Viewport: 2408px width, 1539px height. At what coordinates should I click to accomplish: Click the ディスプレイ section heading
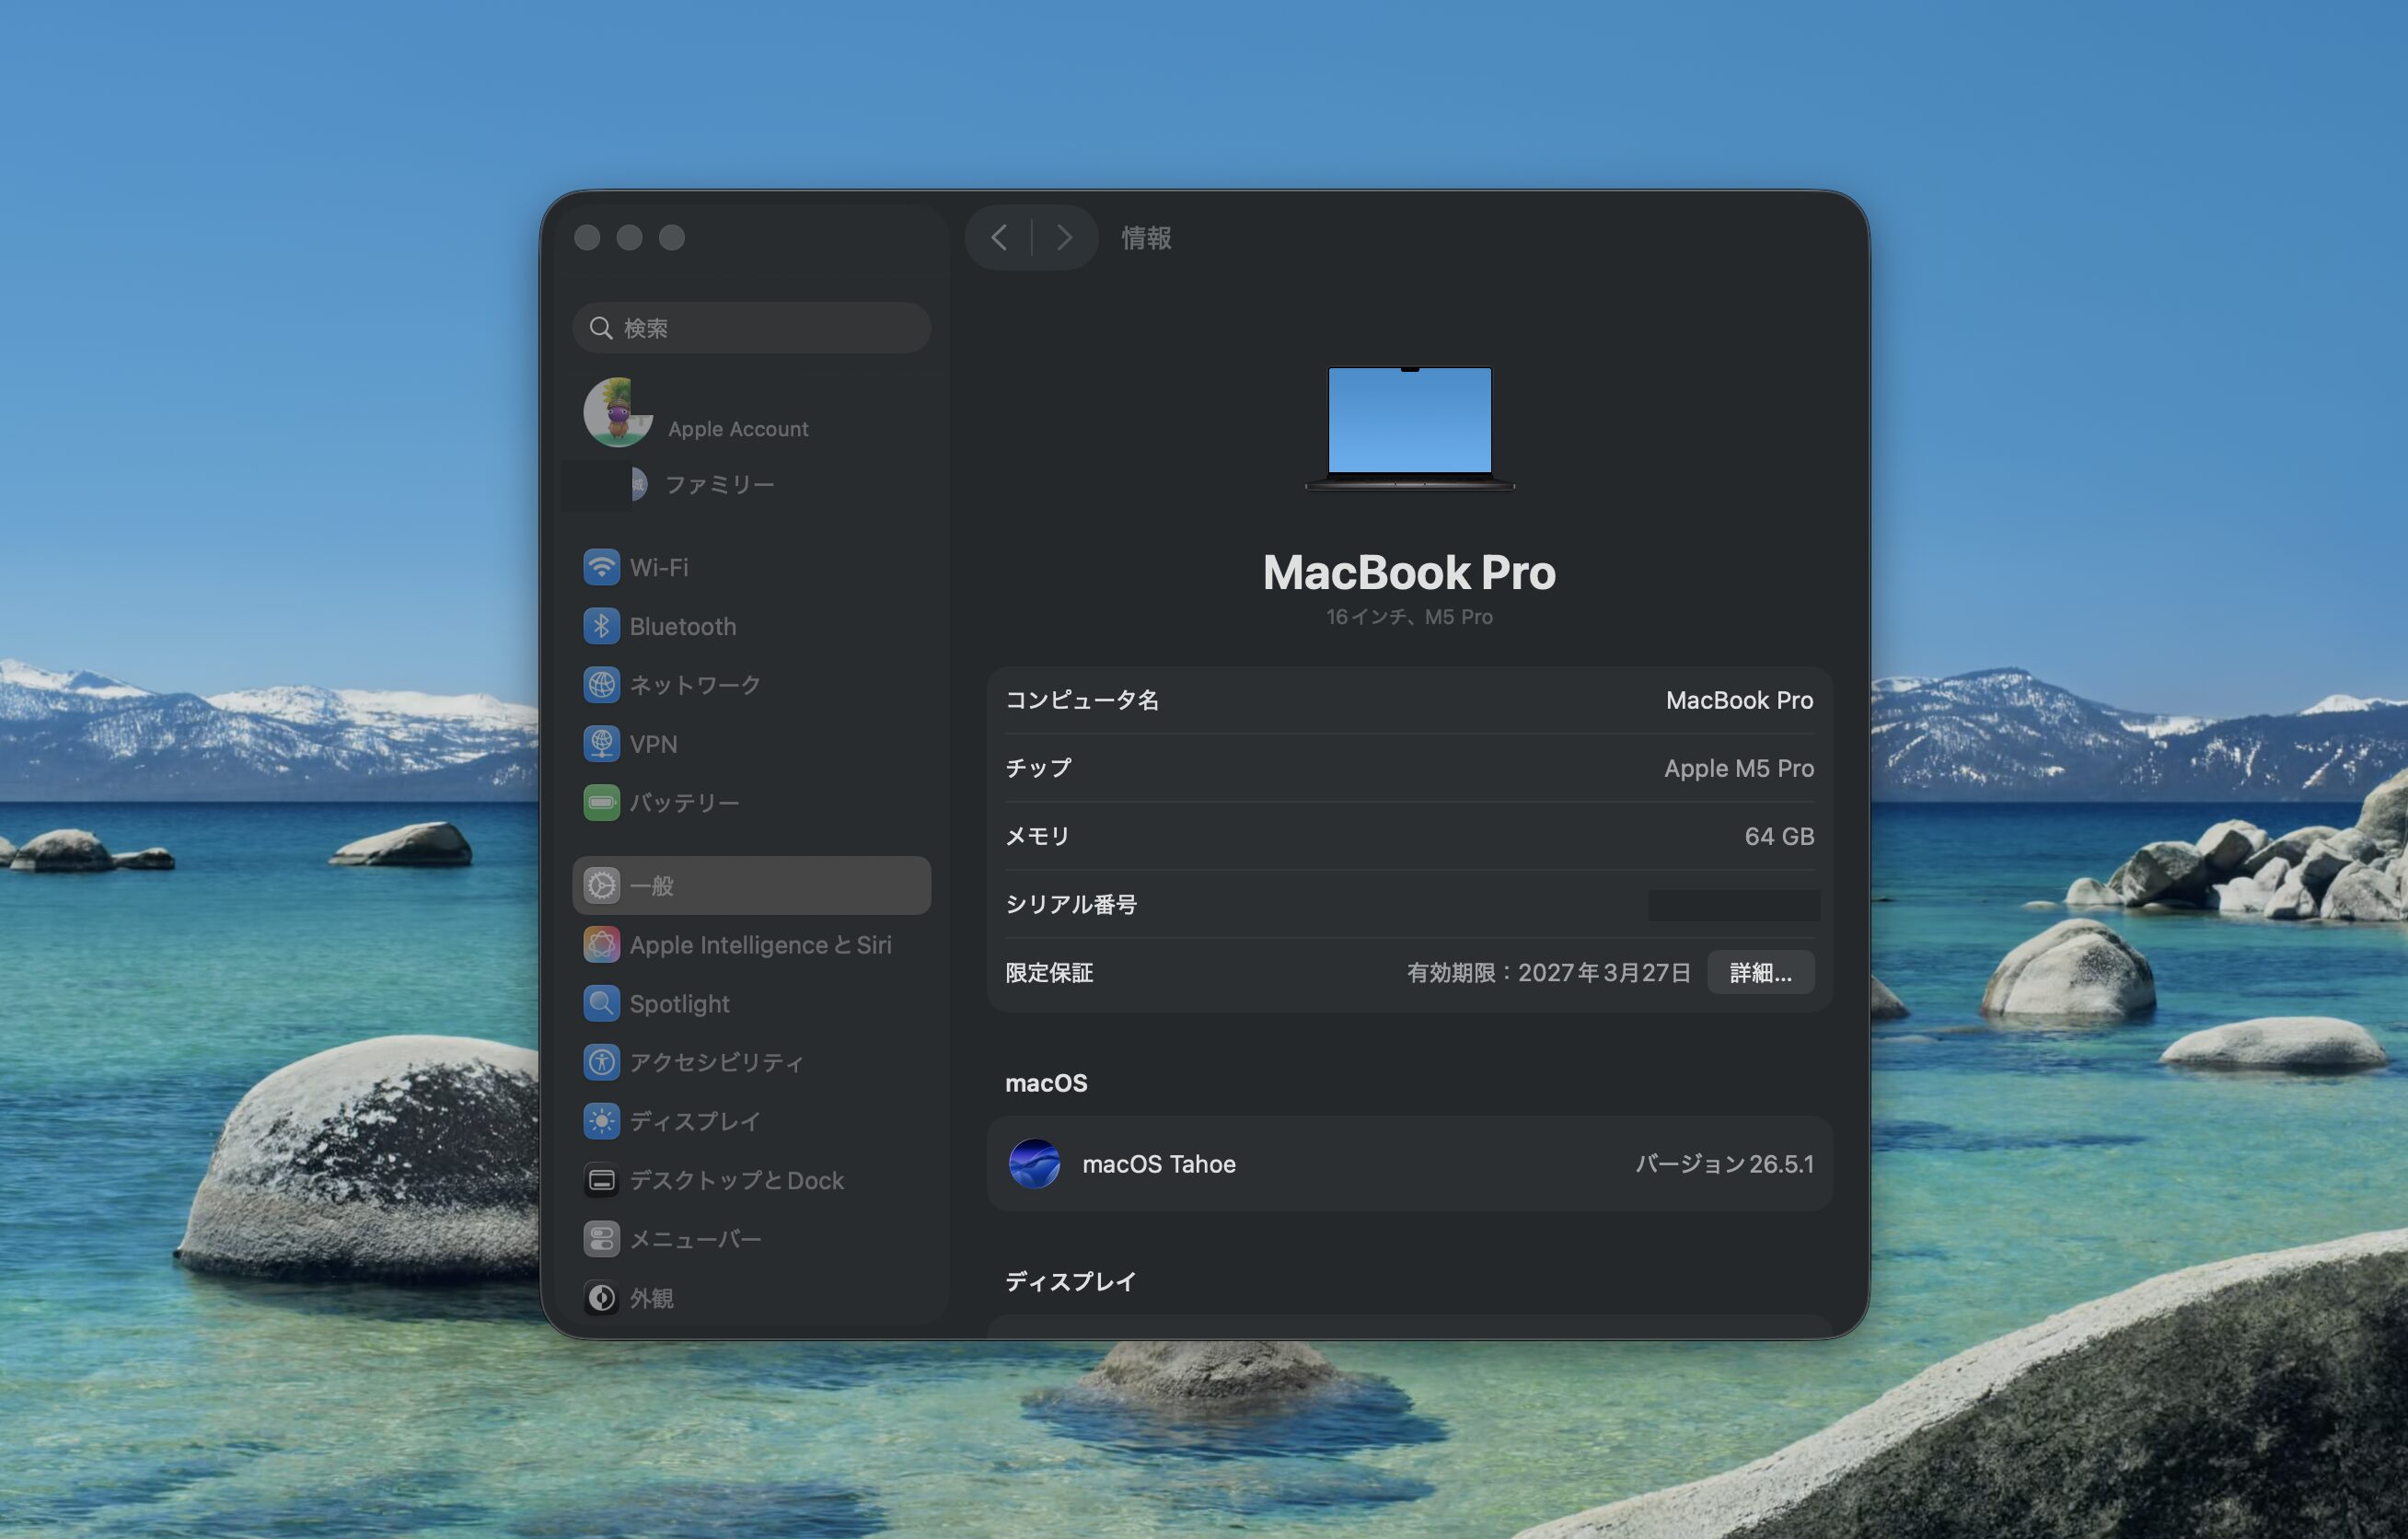1071,1281
